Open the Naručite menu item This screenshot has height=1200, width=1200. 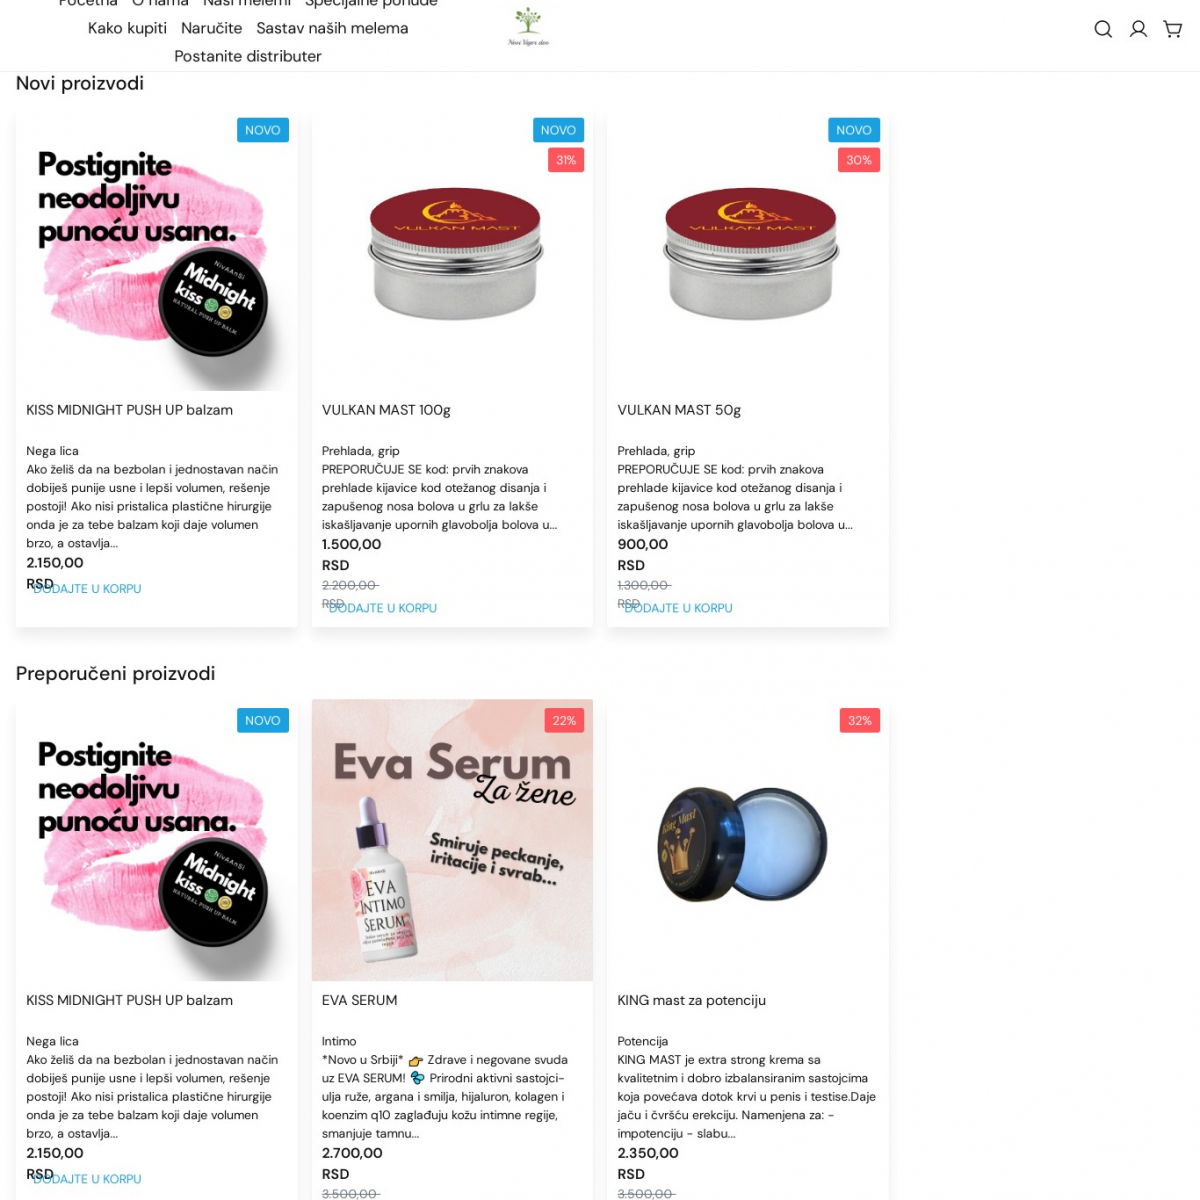211,28
